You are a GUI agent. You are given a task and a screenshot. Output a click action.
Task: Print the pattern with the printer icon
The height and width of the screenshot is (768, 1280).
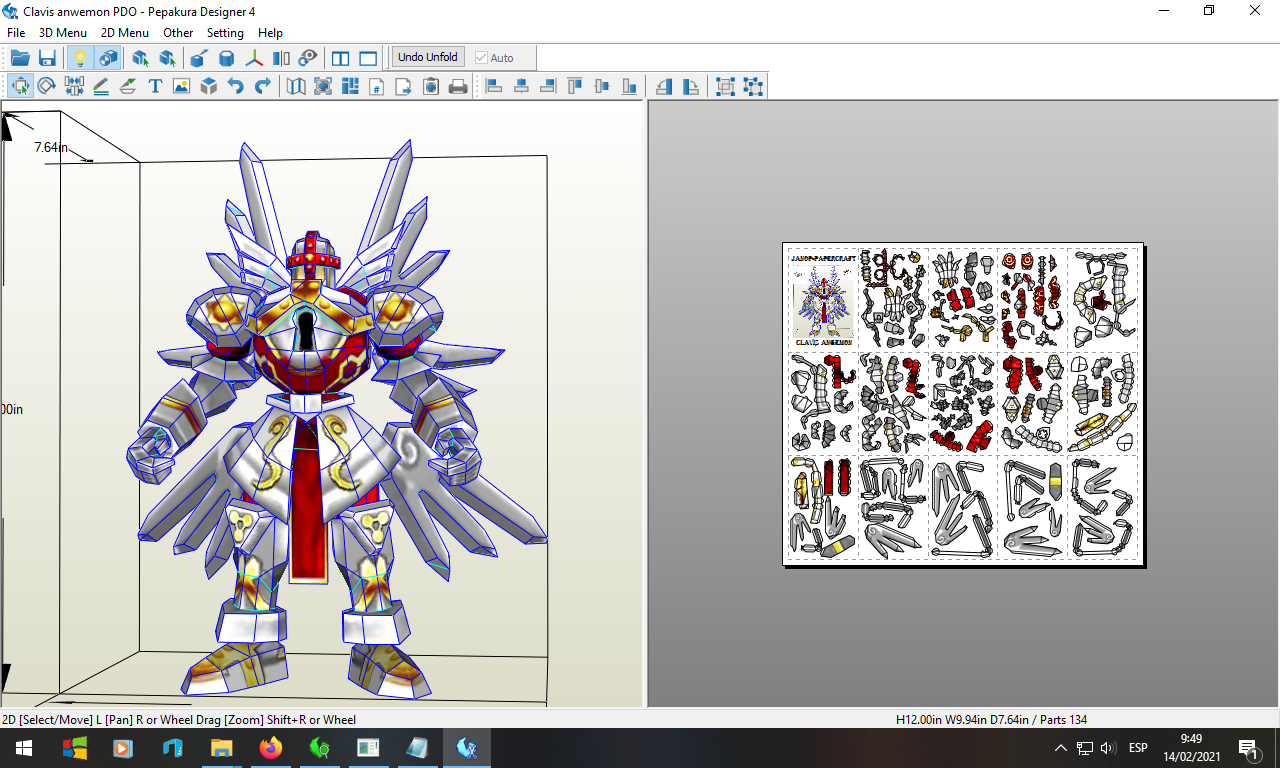pyautogui.click(x=458, y=86)
